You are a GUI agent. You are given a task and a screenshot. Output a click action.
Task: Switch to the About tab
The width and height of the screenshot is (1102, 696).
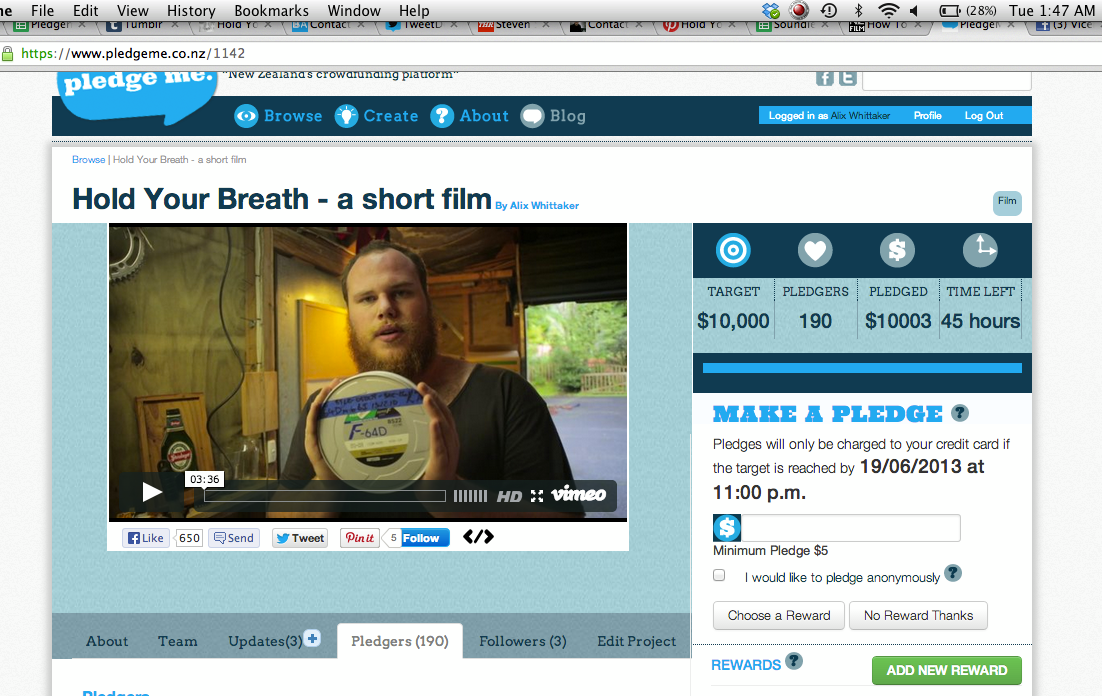tap(107, 642)
